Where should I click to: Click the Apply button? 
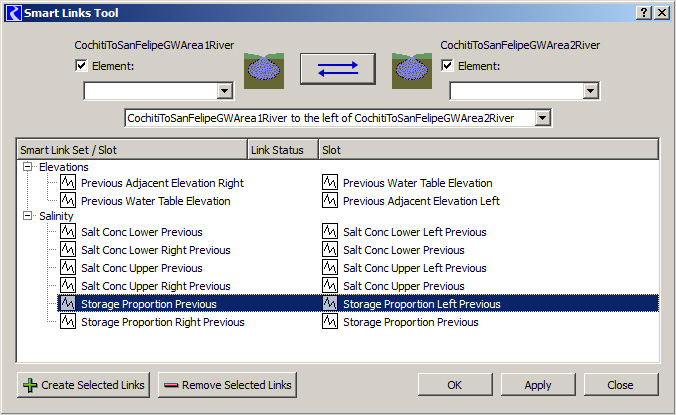point(538,385)
